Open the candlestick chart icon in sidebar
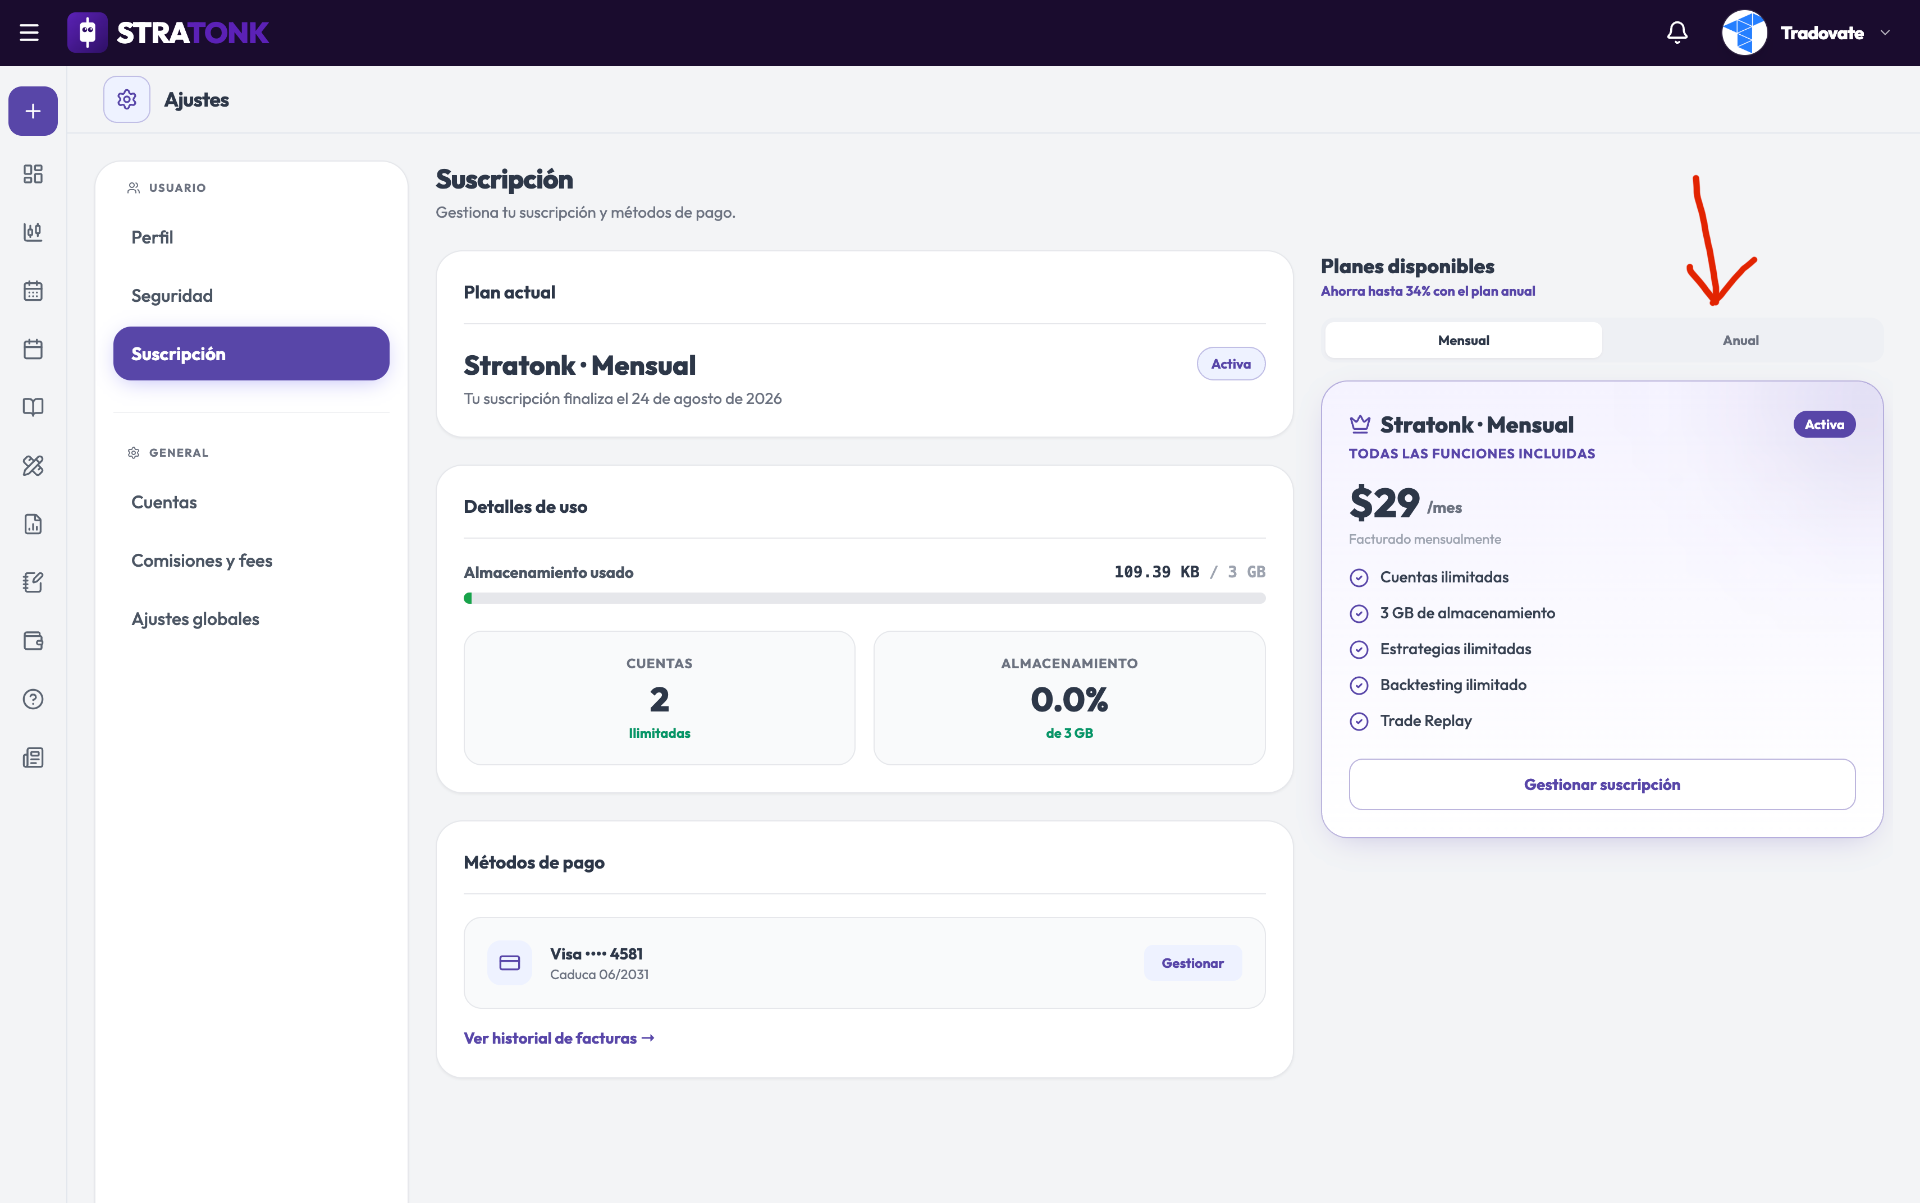The width and height of the screenshot is (1920, 1203). point(33,232)
